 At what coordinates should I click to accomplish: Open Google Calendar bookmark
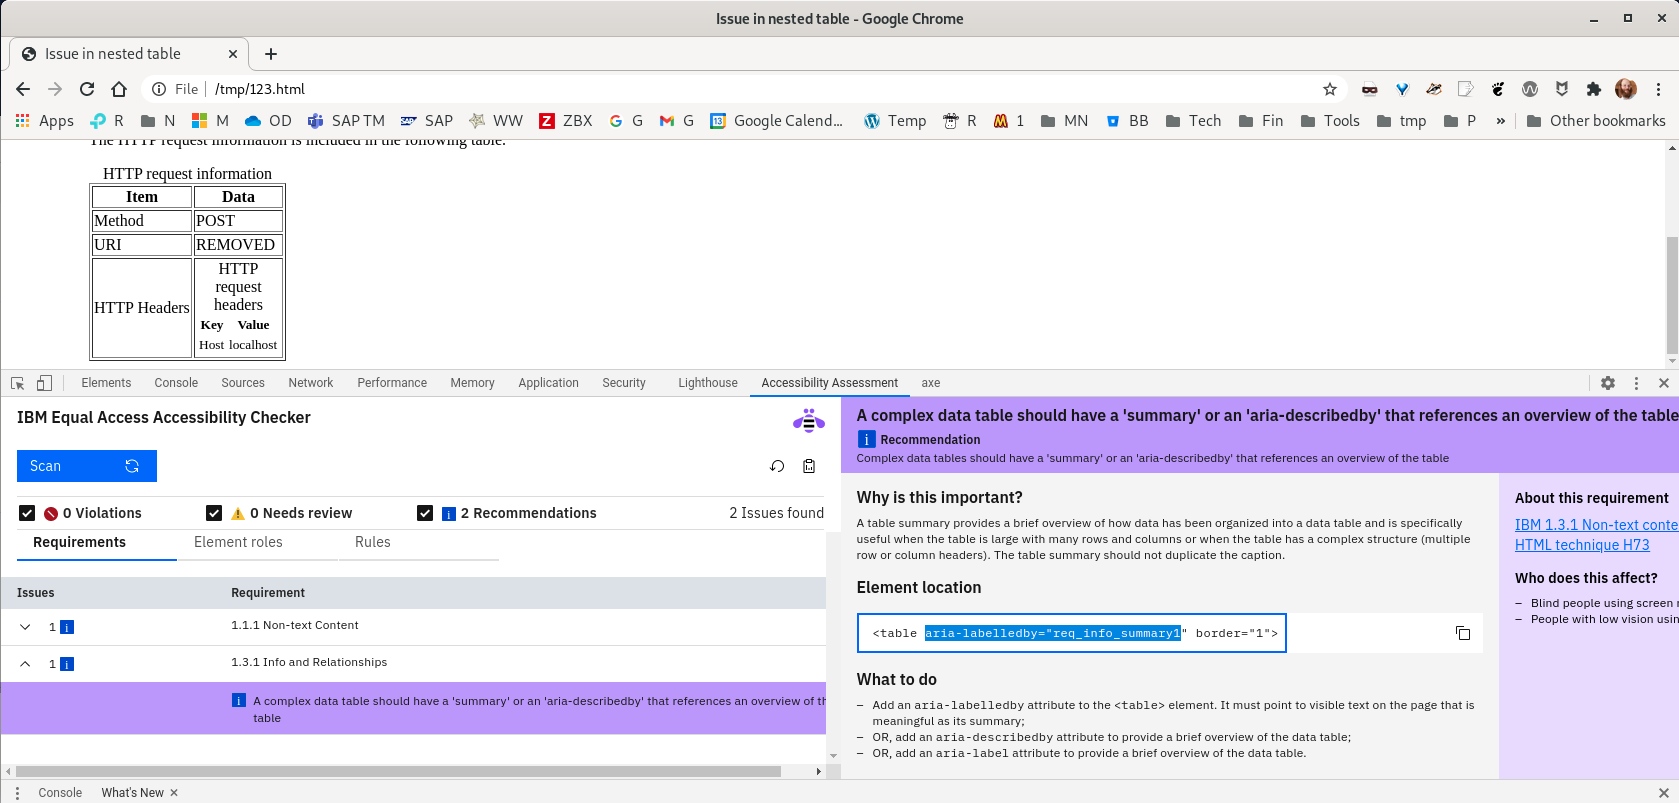[777, 121]
